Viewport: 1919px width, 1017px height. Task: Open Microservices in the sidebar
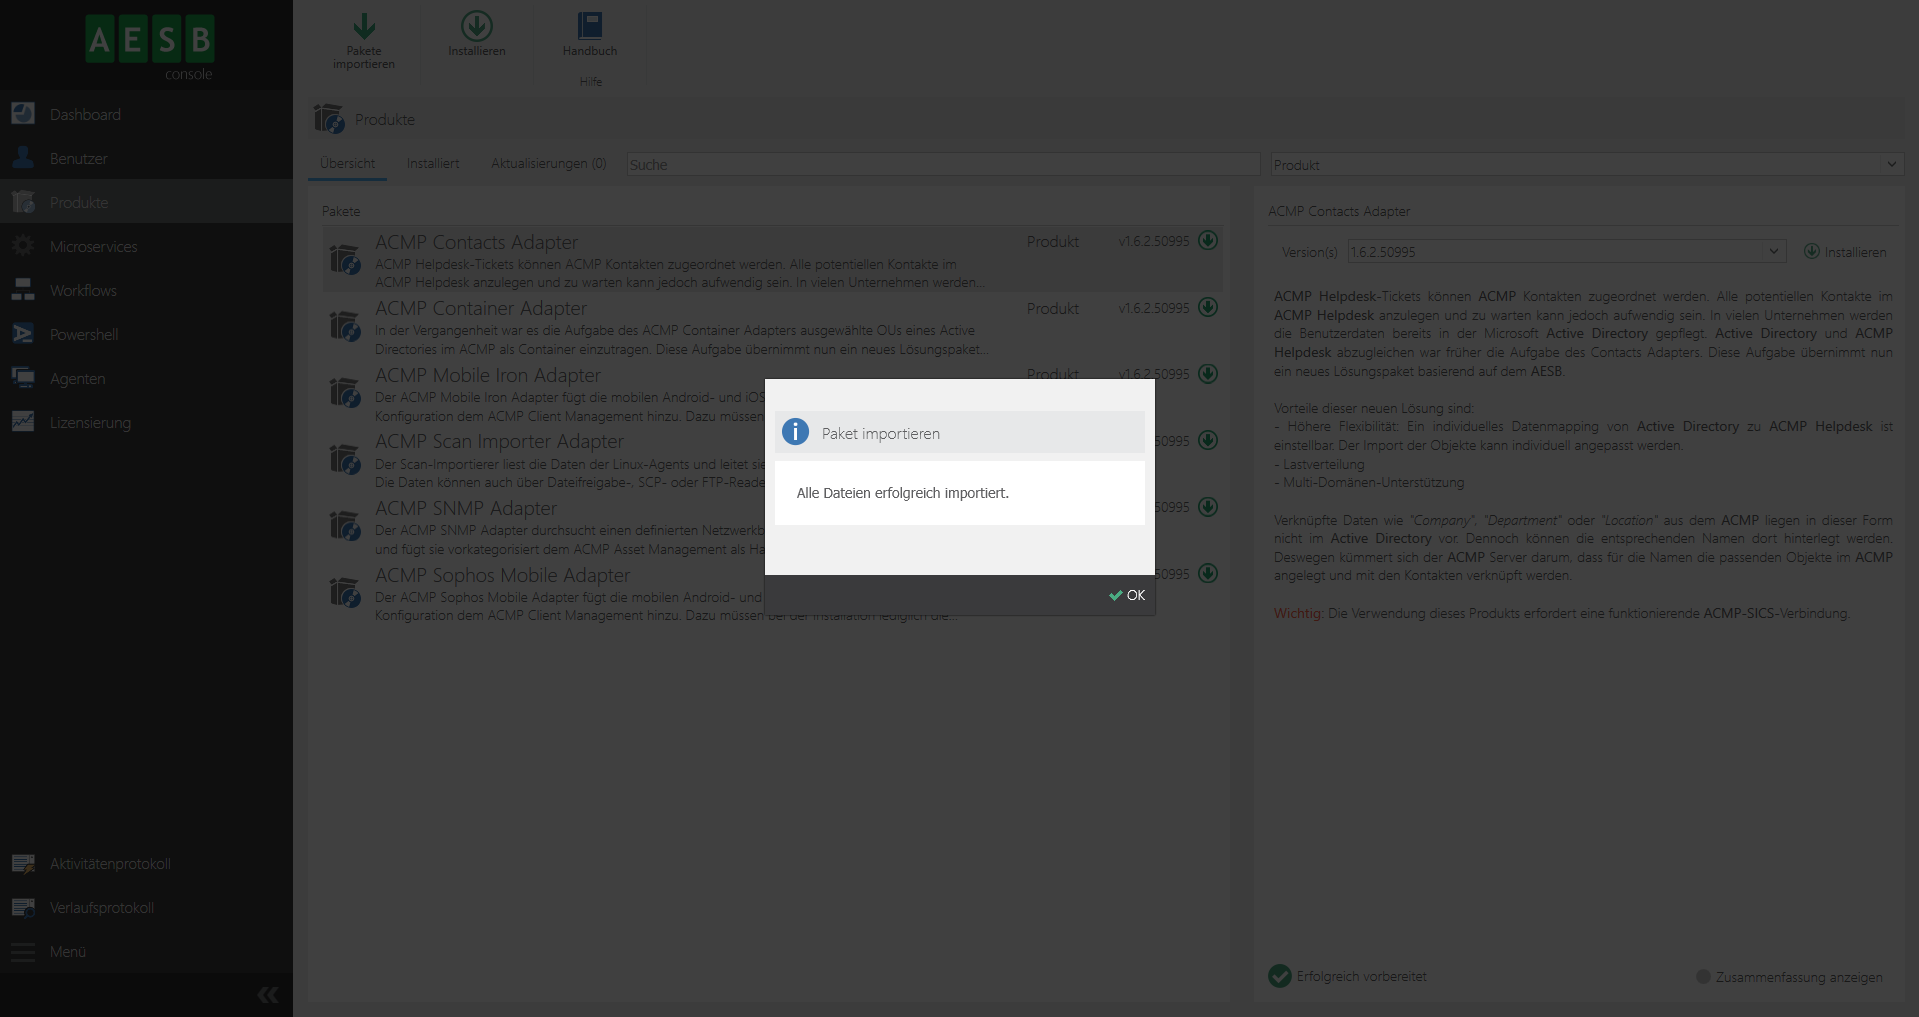click(x=93, y=247)
